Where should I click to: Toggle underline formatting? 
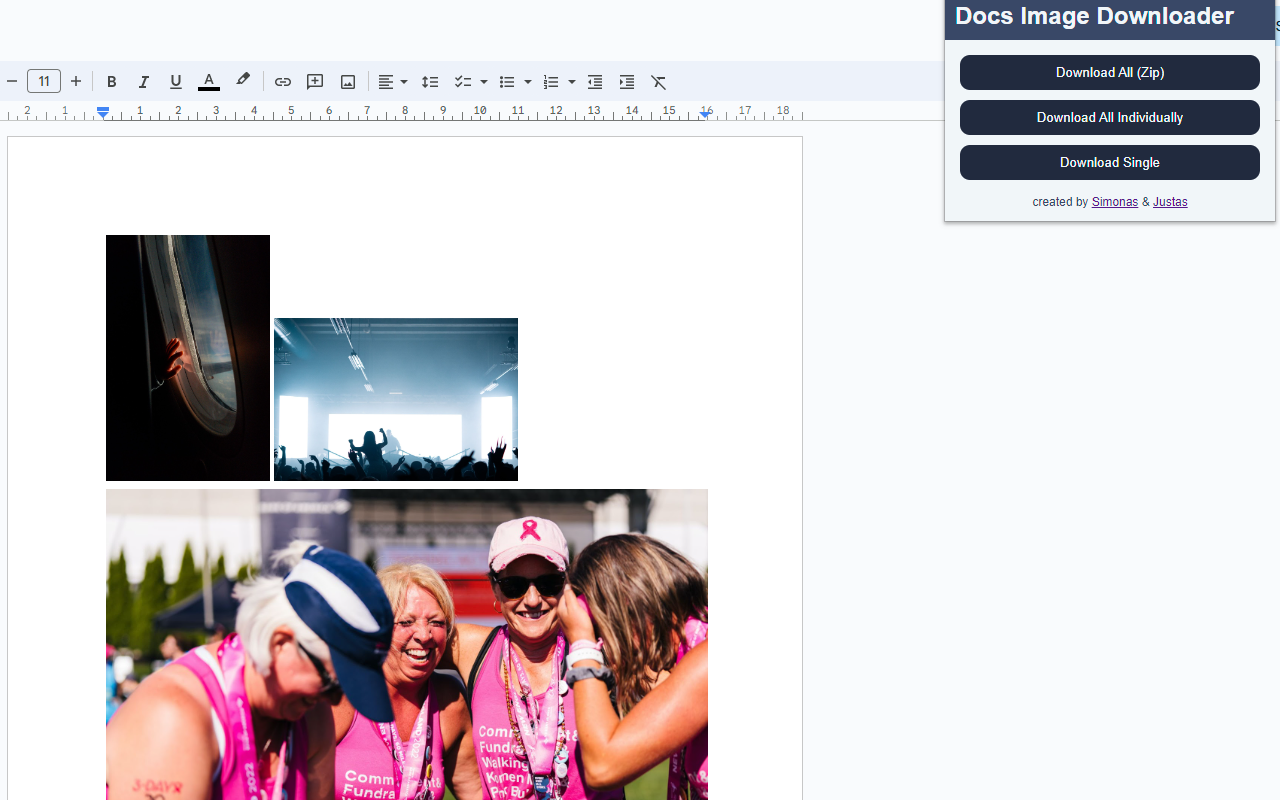click(176, 82)
